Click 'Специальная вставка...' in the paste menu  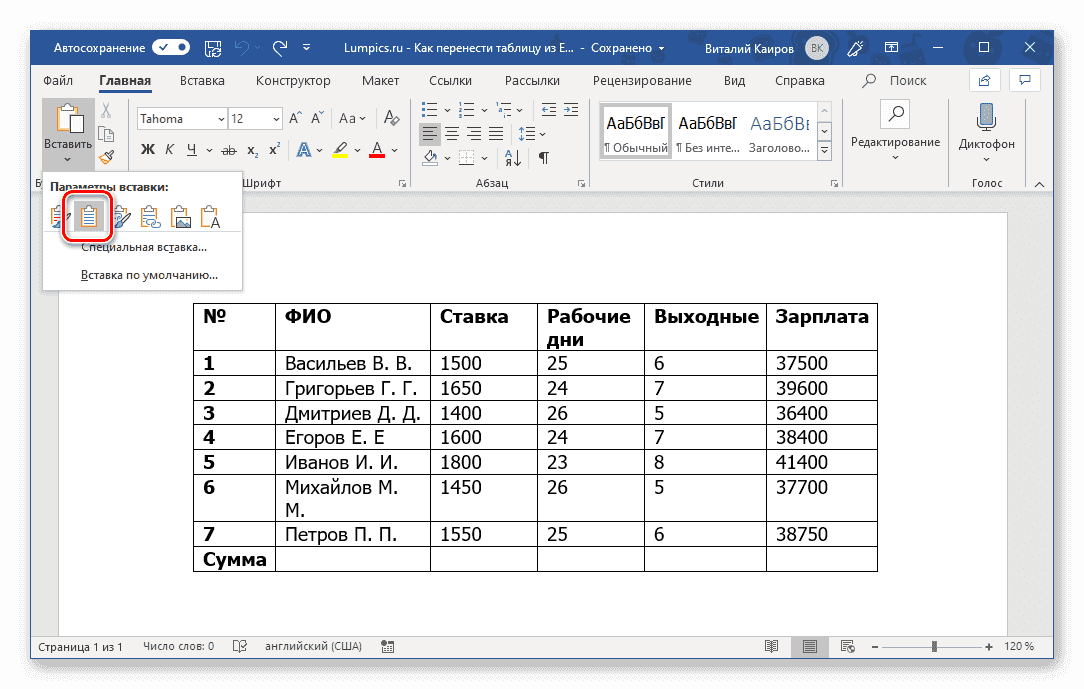click(x=142, y=247)
